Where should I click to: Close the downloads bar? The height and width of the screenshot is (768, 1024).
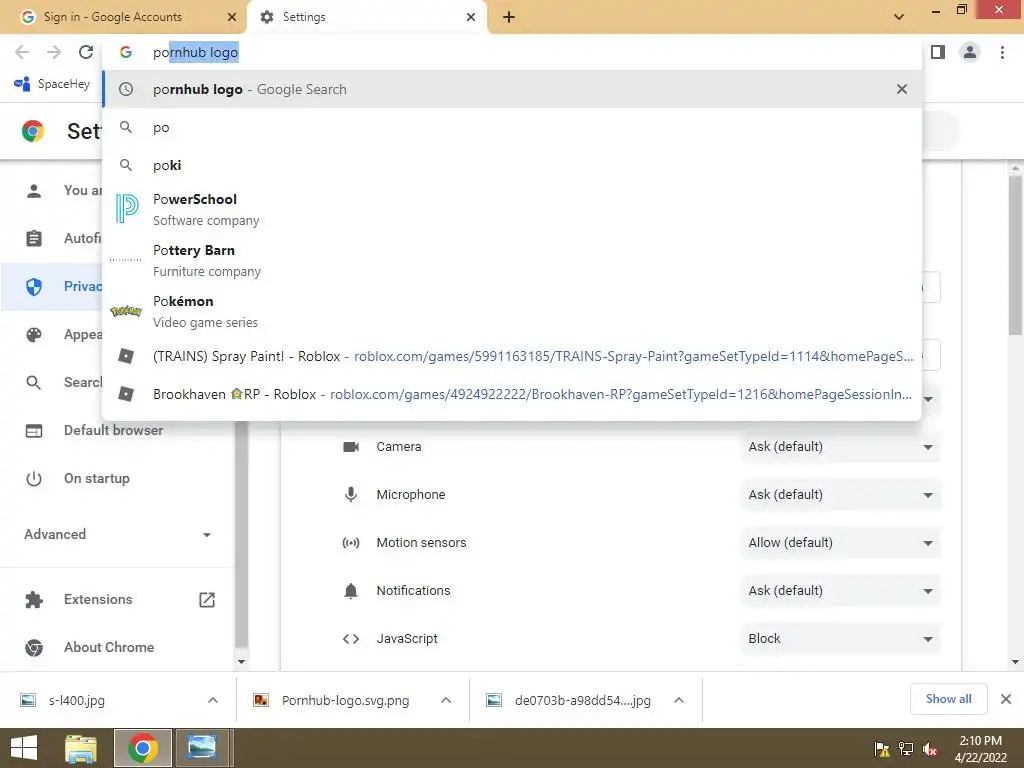pos(1006,699)
